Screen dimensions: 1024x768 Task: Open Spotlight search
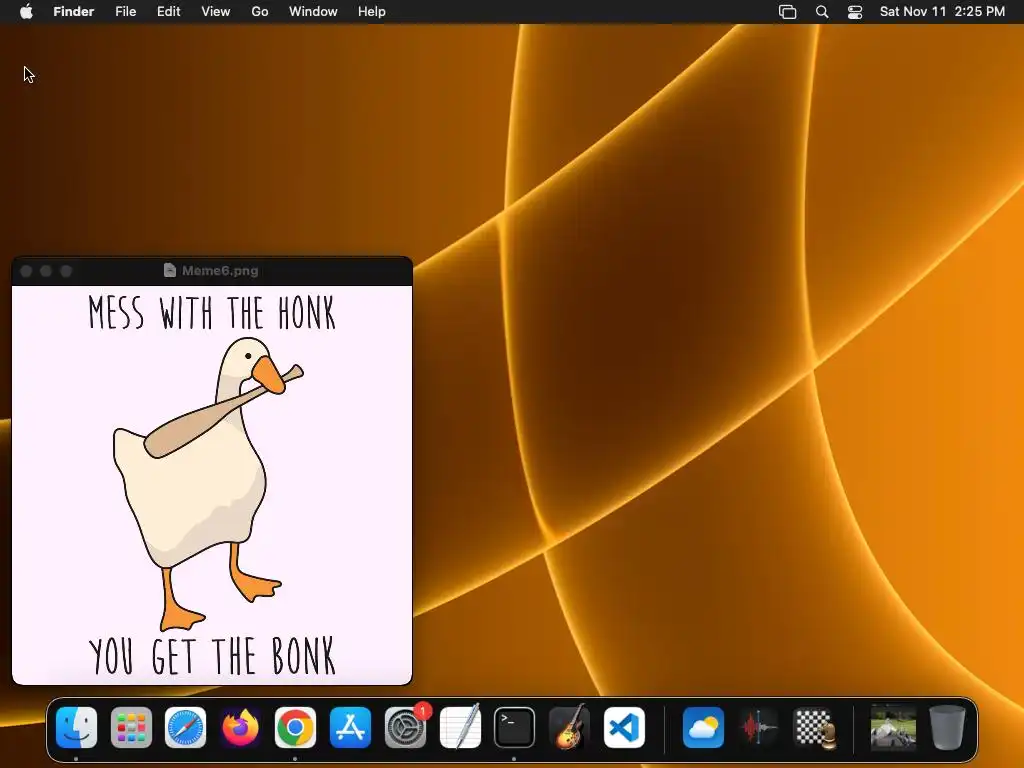[822, 12]
